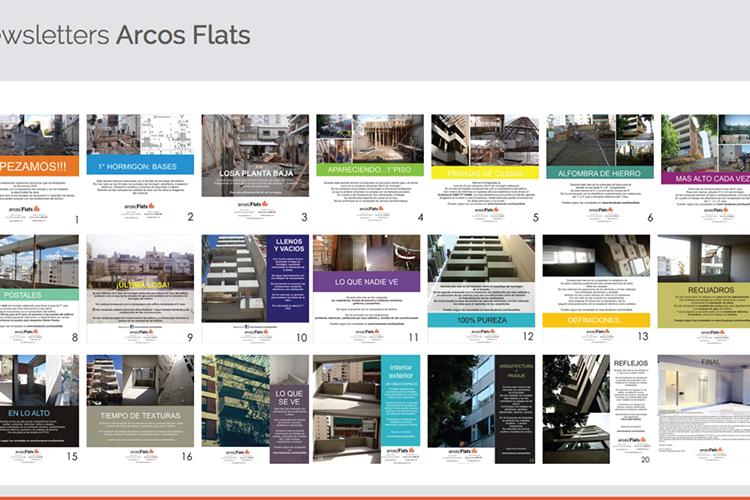Open the 'LOSA PLANTA BAJA' newsletter thumbnail
750x500 pixels.
click(x=255, y=168)
